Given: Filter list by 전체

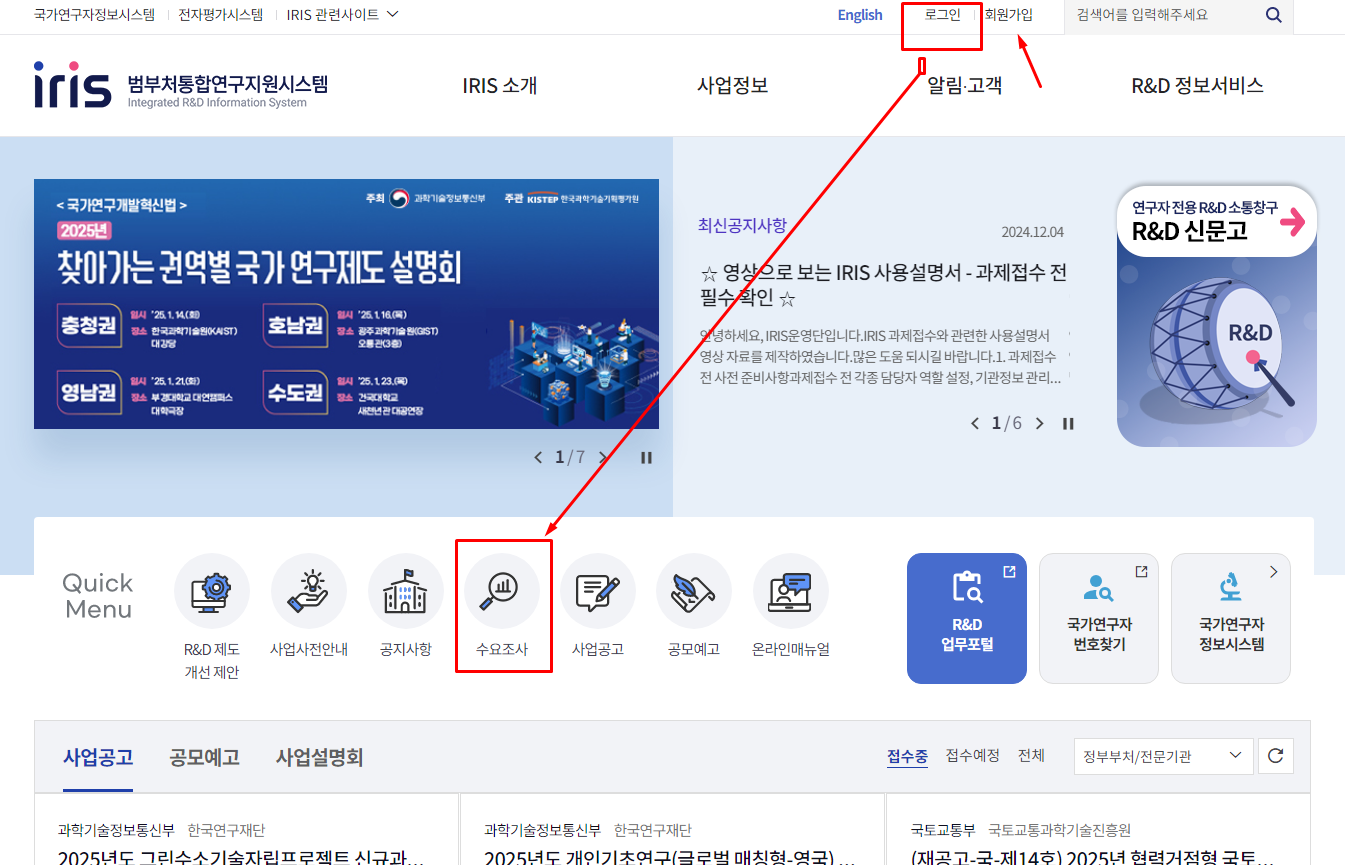Looking at the screenshot, I should [1031, 756].
